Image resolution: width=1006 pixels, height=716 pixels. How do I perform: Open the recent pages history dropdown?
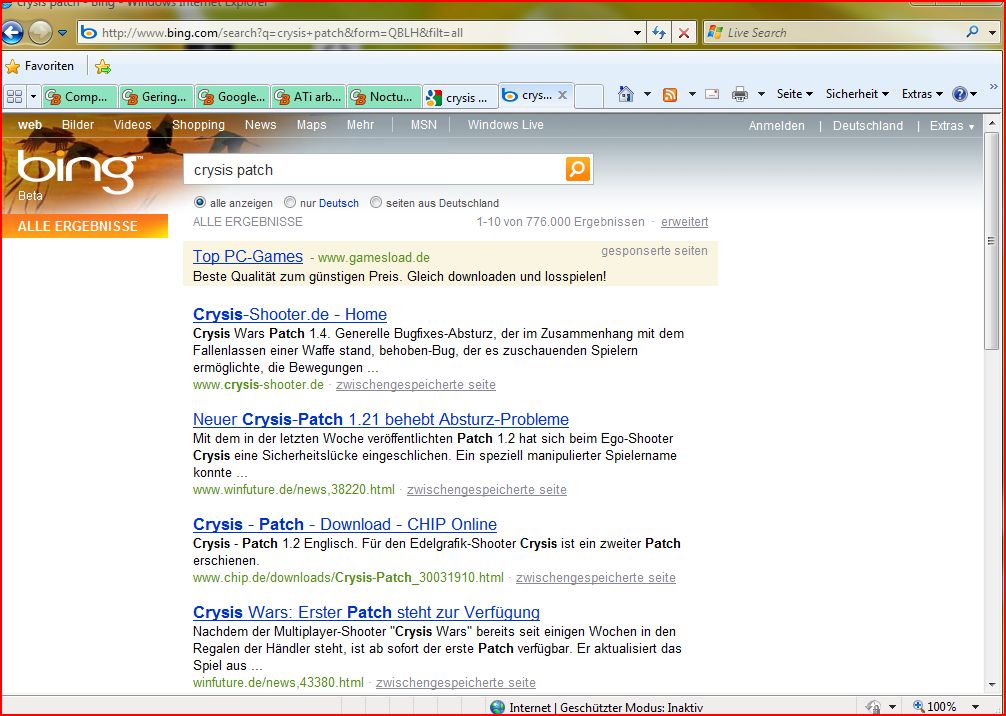62,33
